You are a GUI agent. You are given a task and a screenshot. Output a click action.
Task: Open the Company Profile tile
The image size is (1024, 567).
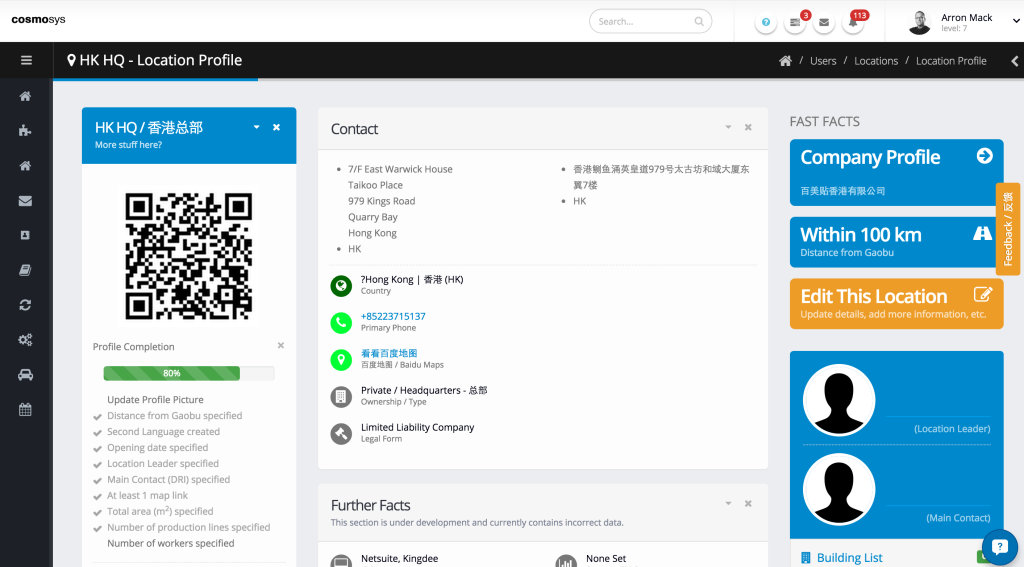click(x=897, y=172)
